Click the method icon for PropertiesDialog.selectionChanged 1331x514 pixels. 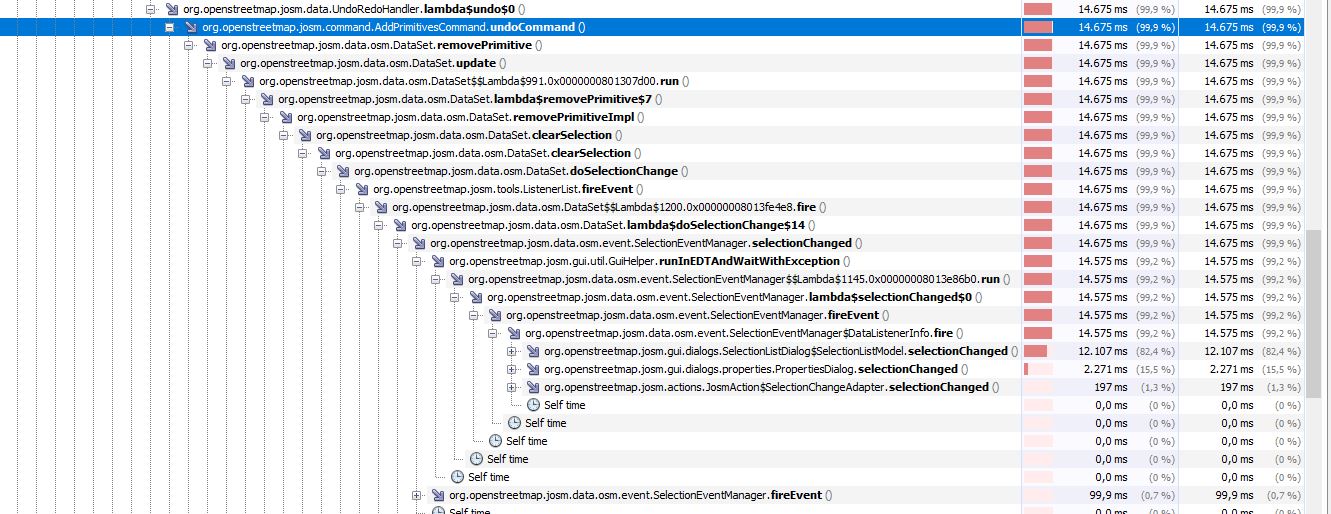click(533, 369)
